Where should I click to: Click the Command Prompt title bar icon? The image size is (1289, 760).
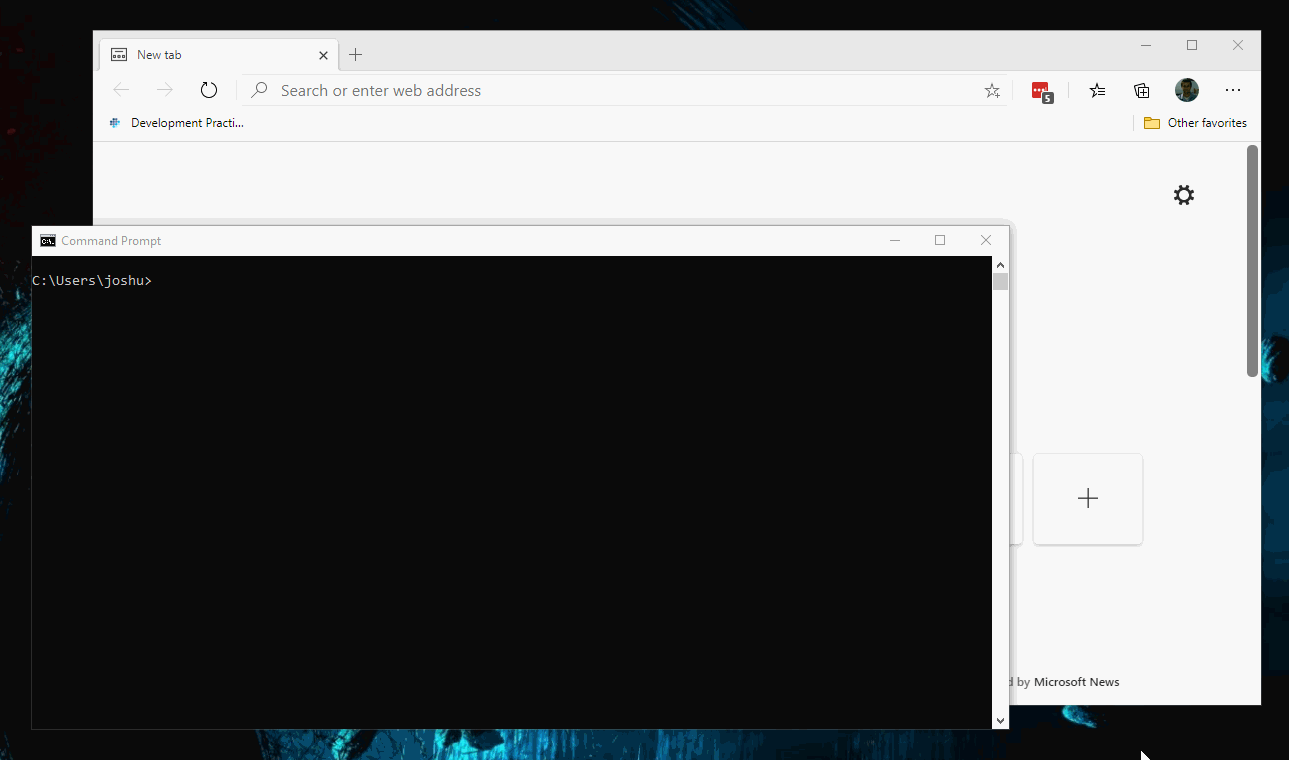click(x=47, y=240)
